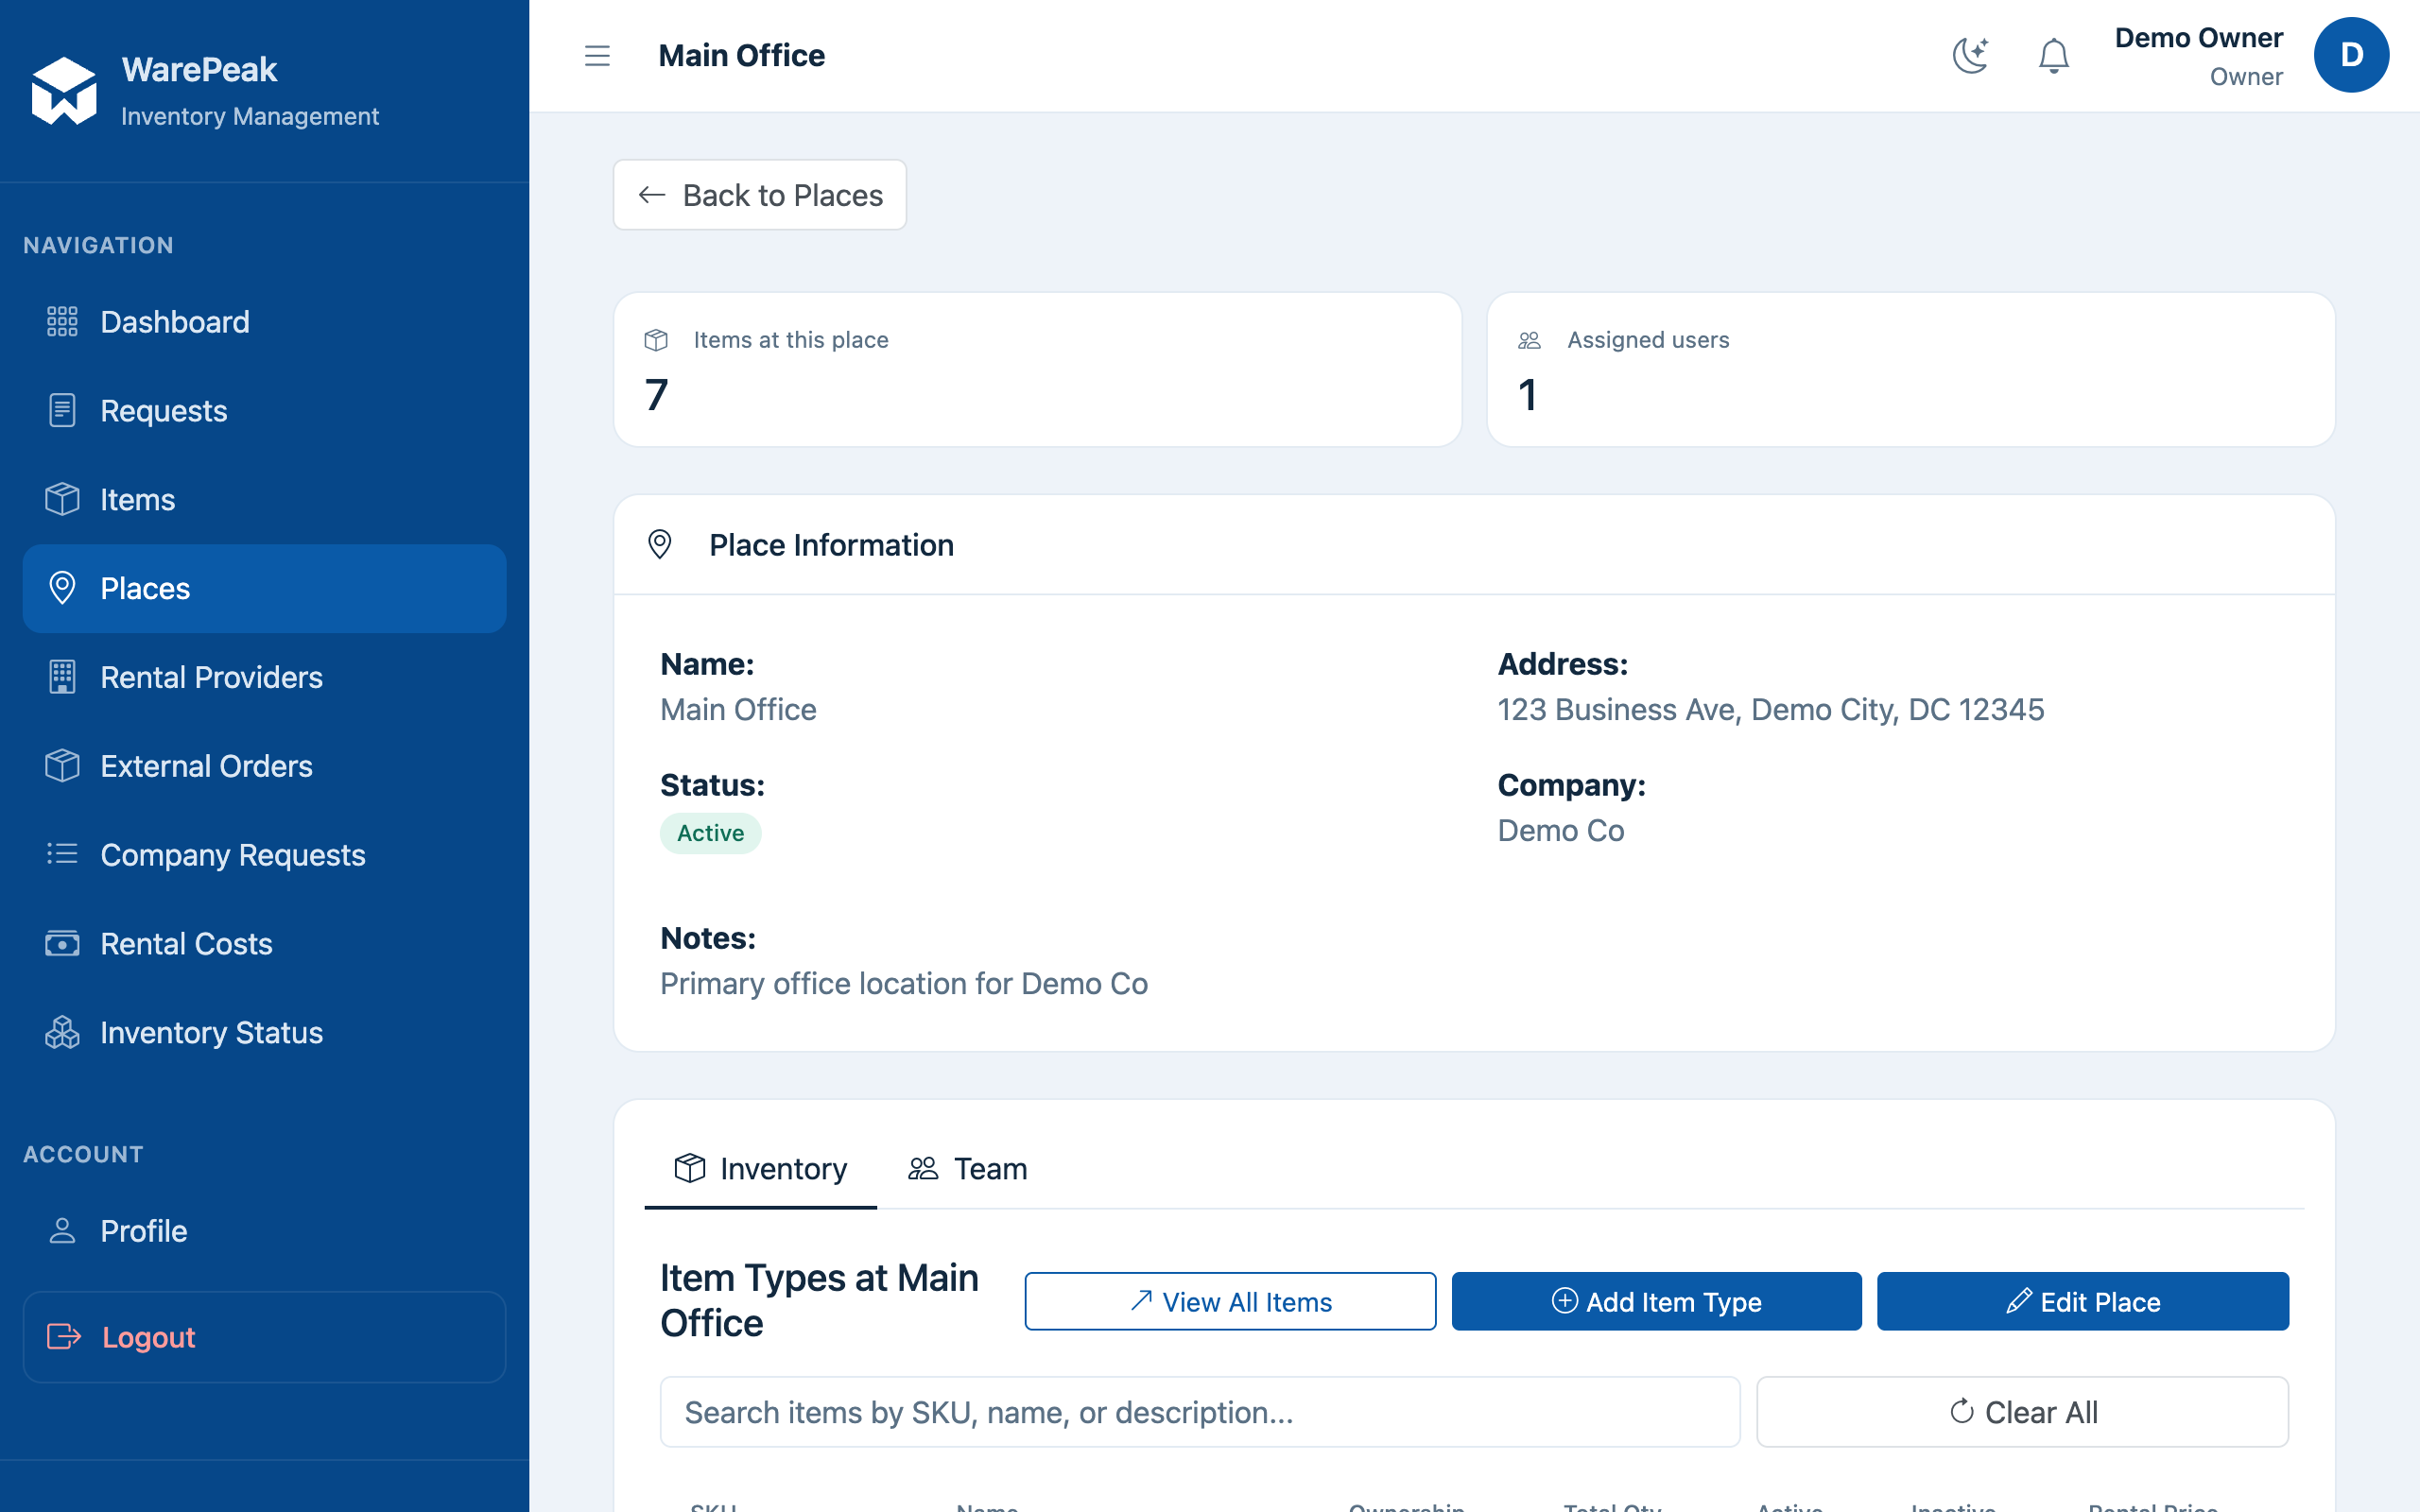Click the Main Office name value
This screenshot has height=1512, width=2420.
pyautogui.click(x=738, y=709)
